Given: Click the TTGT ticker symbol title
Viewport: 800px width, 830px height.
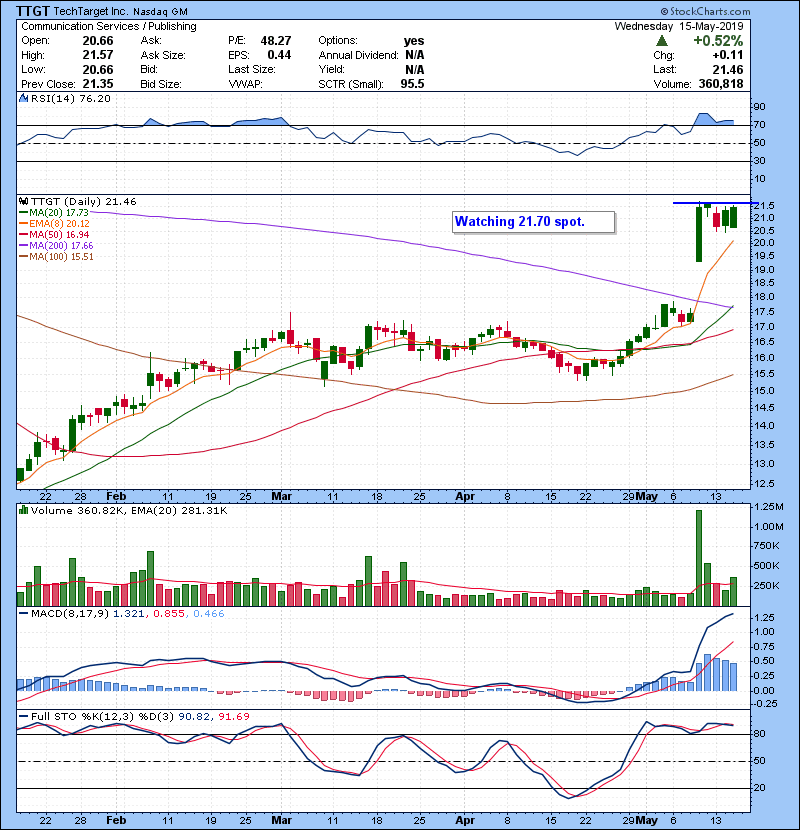Looking at the screenshot, I should (x=40, y=10).
